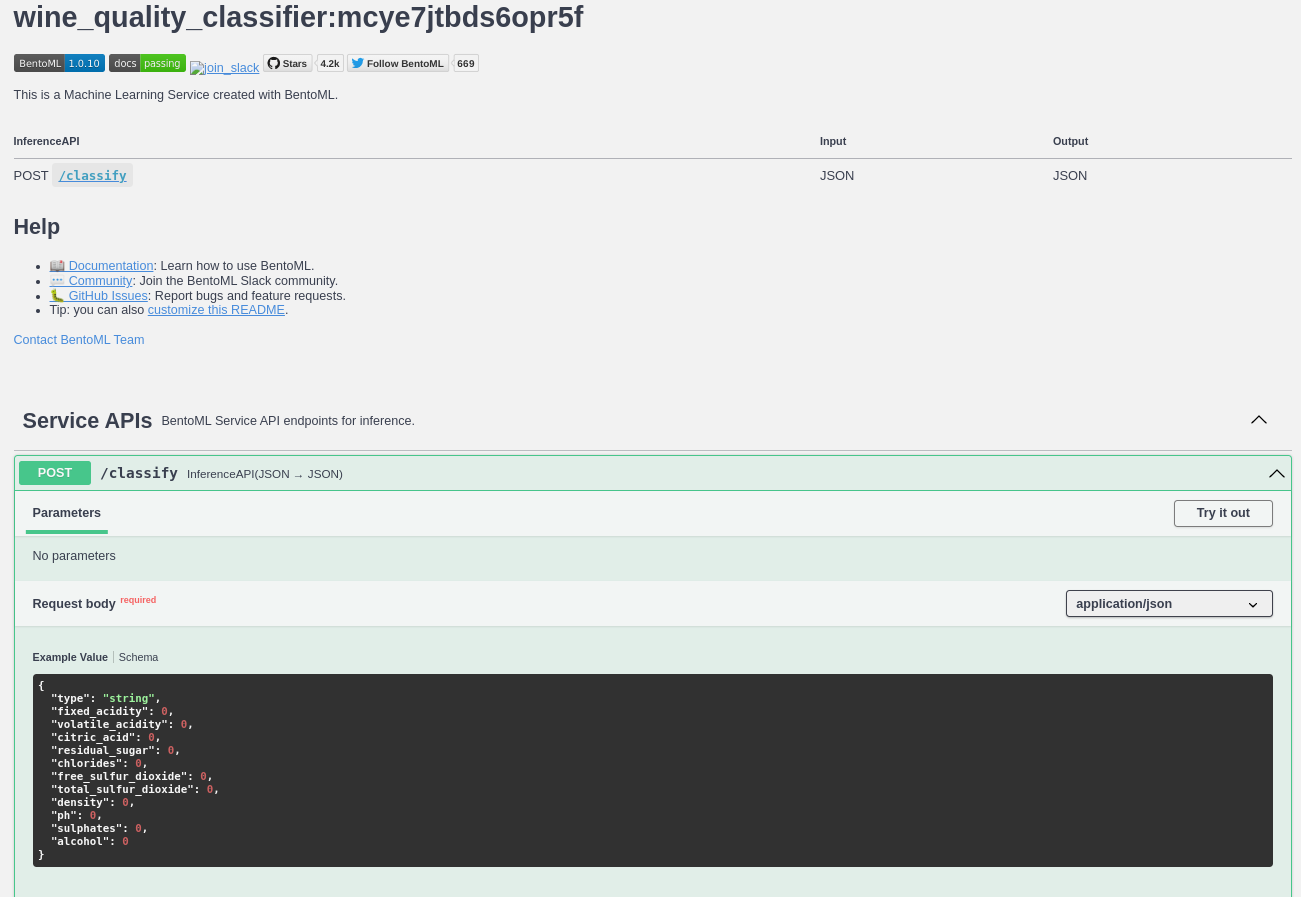Click the "type": "string" line in example
Screen dimensions: 1301x897
106,698
